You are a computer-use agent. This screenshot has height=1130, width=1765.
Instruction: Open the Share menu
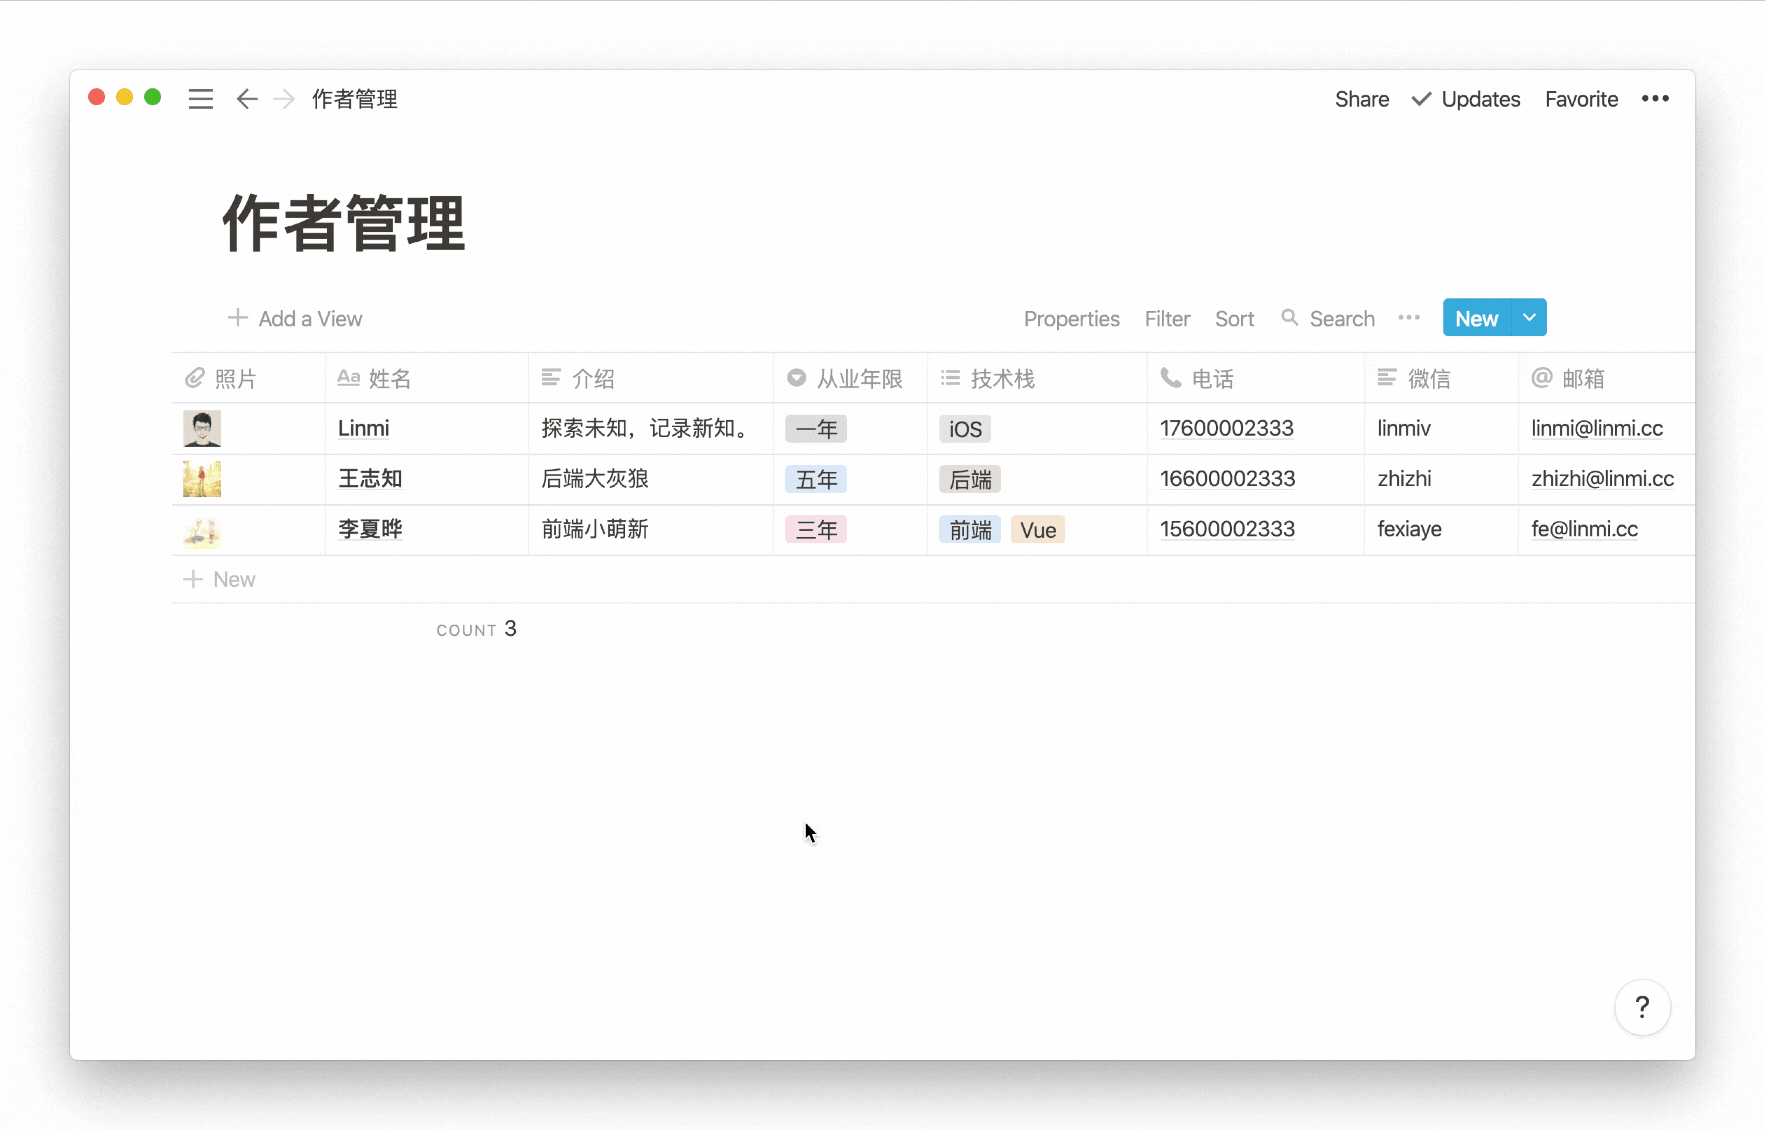click(x=1362, y=99)
